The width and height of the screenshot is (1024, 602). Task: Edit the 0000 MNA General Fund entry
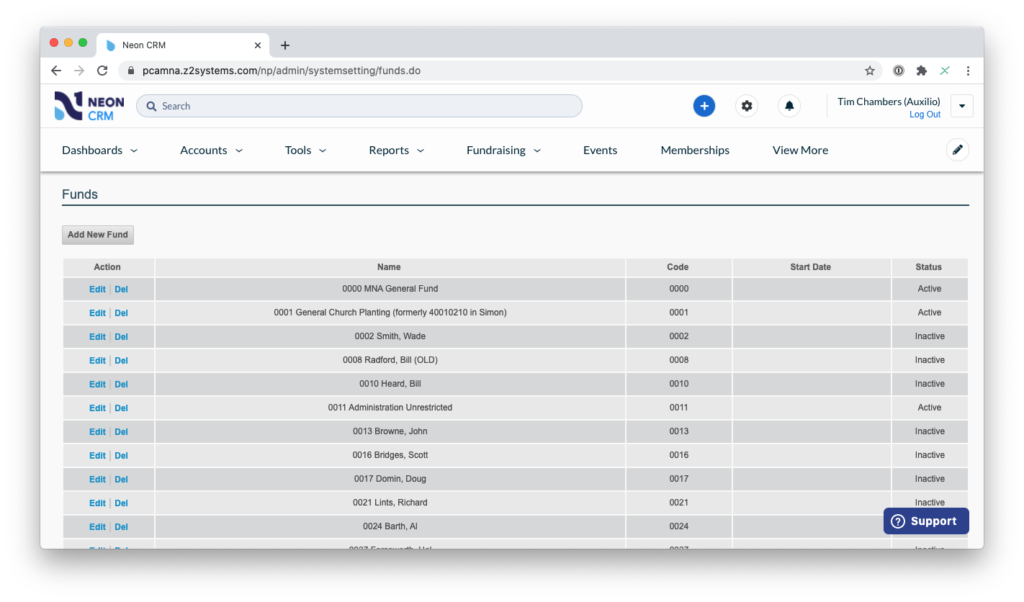96,289
